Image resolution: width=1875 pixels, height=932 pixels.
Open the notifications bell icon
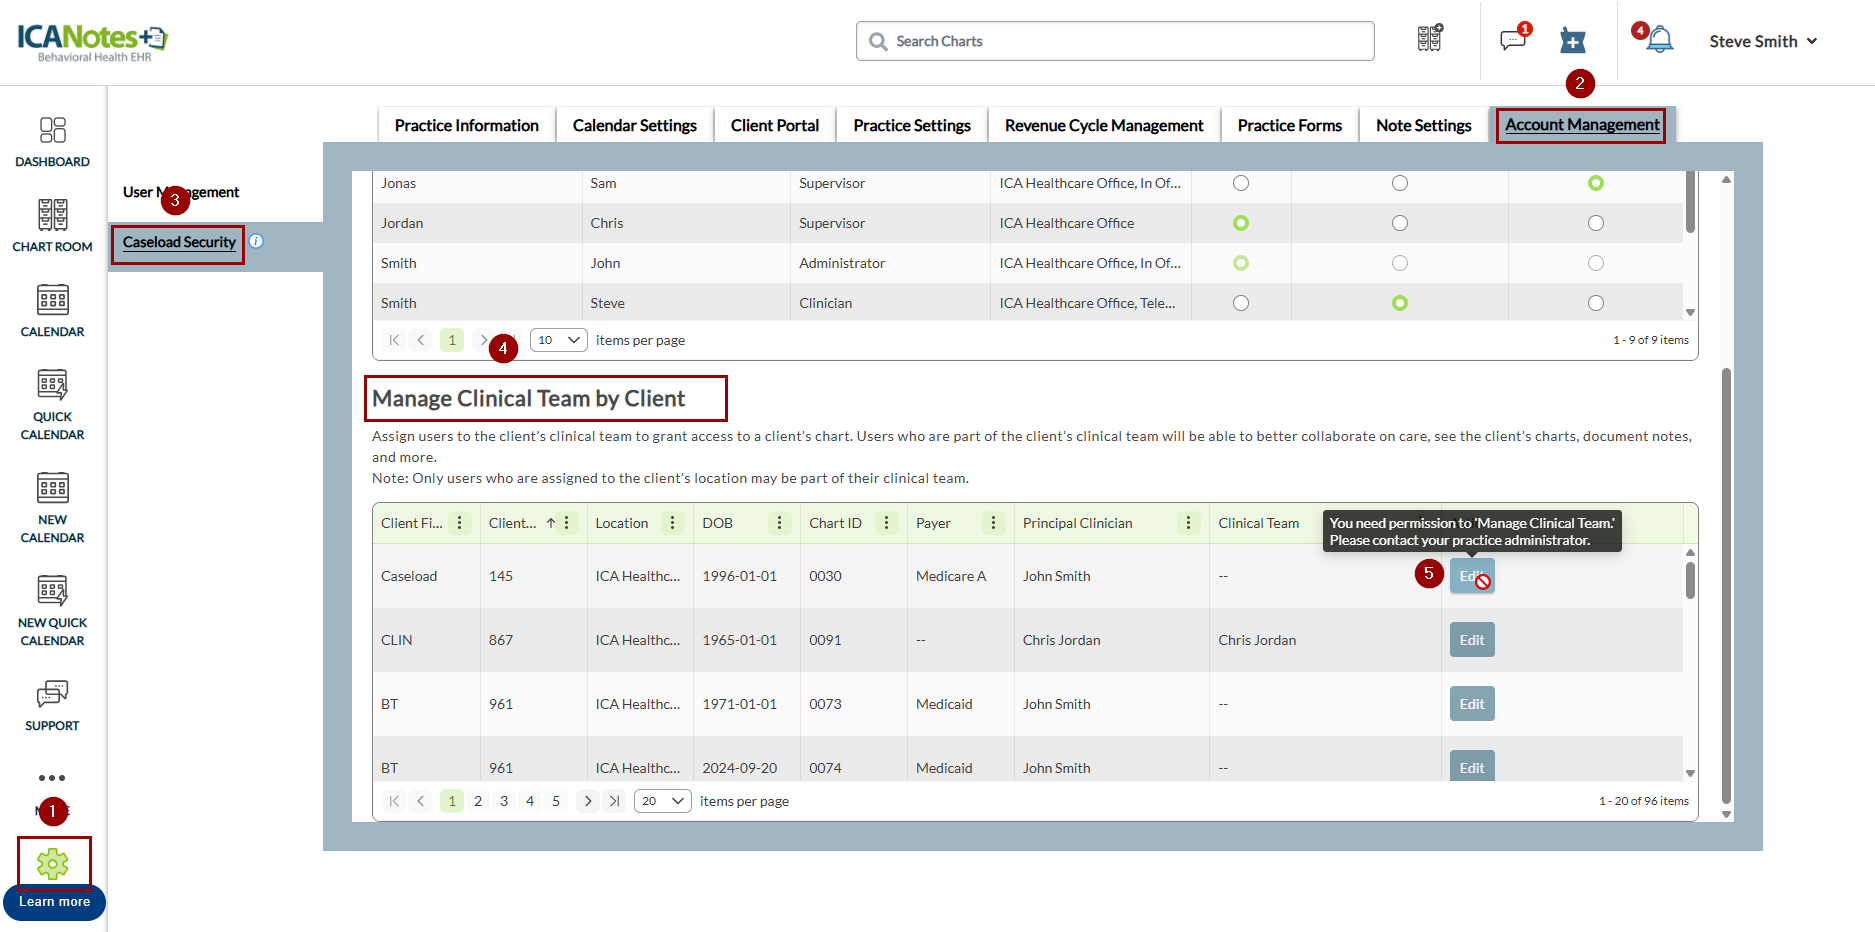point(1660,40)
